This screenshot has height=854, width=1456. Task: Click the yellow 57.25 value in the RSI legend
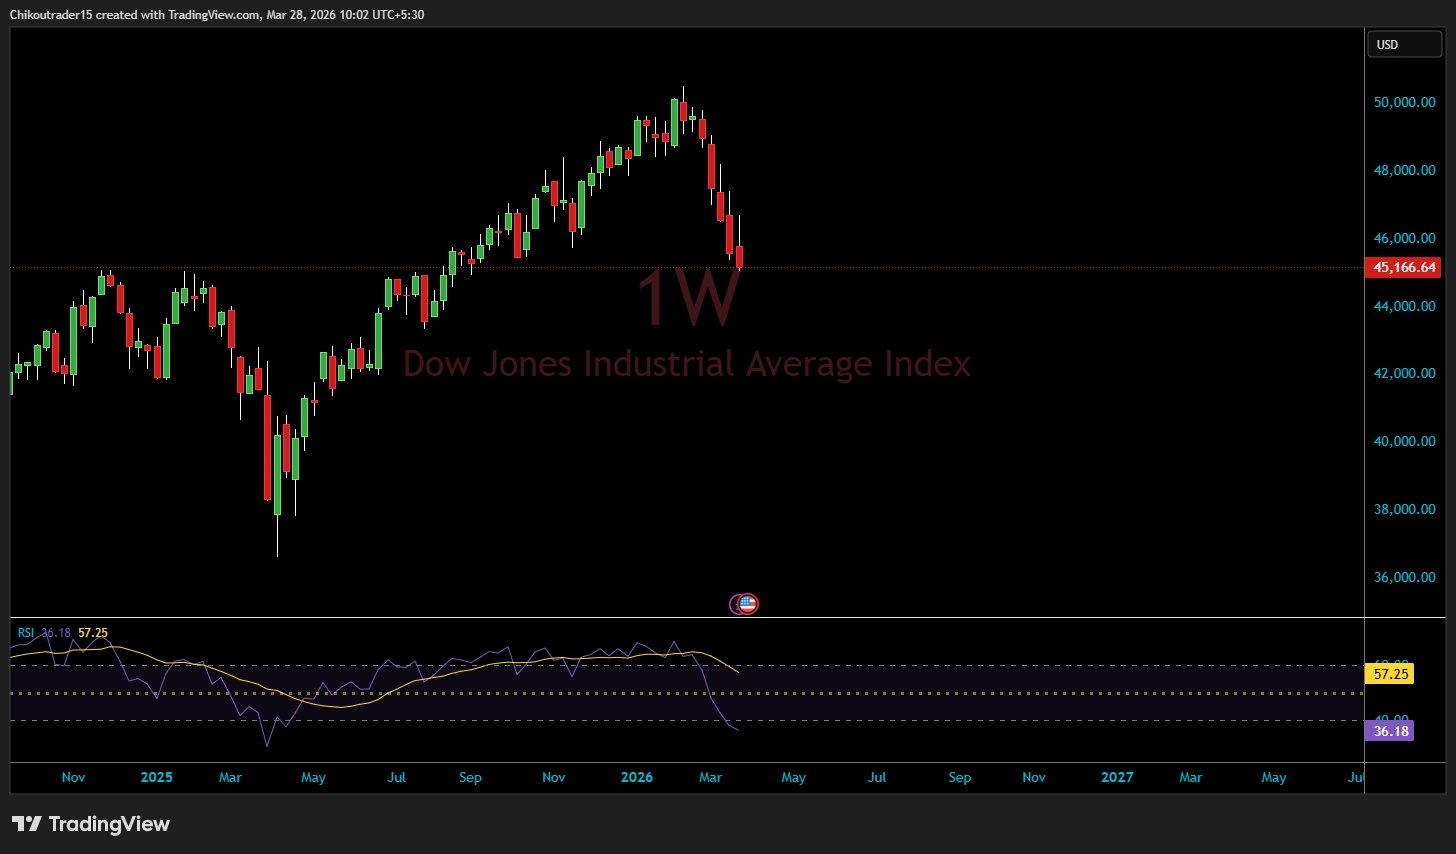(x=93, y=633)
